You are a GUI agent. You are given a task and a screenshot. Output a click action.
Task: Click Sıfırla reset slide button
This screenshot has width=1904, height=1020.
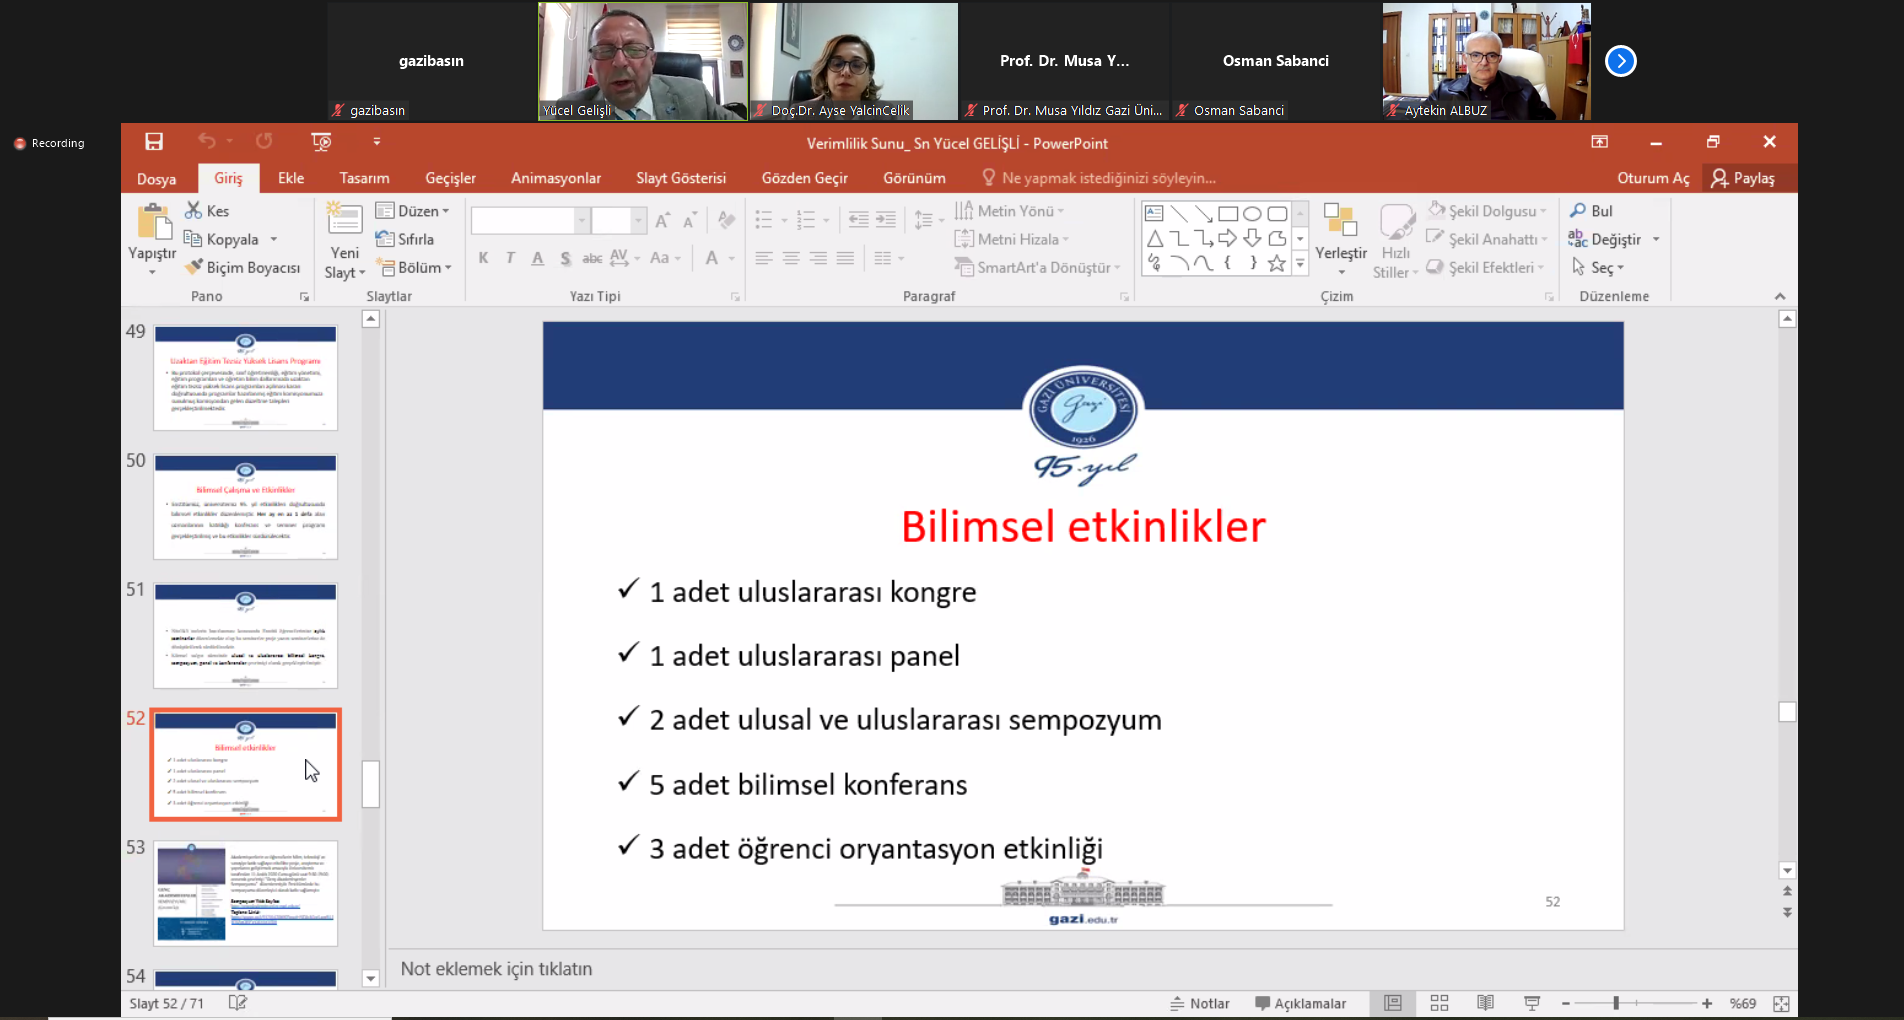[405, 239]
